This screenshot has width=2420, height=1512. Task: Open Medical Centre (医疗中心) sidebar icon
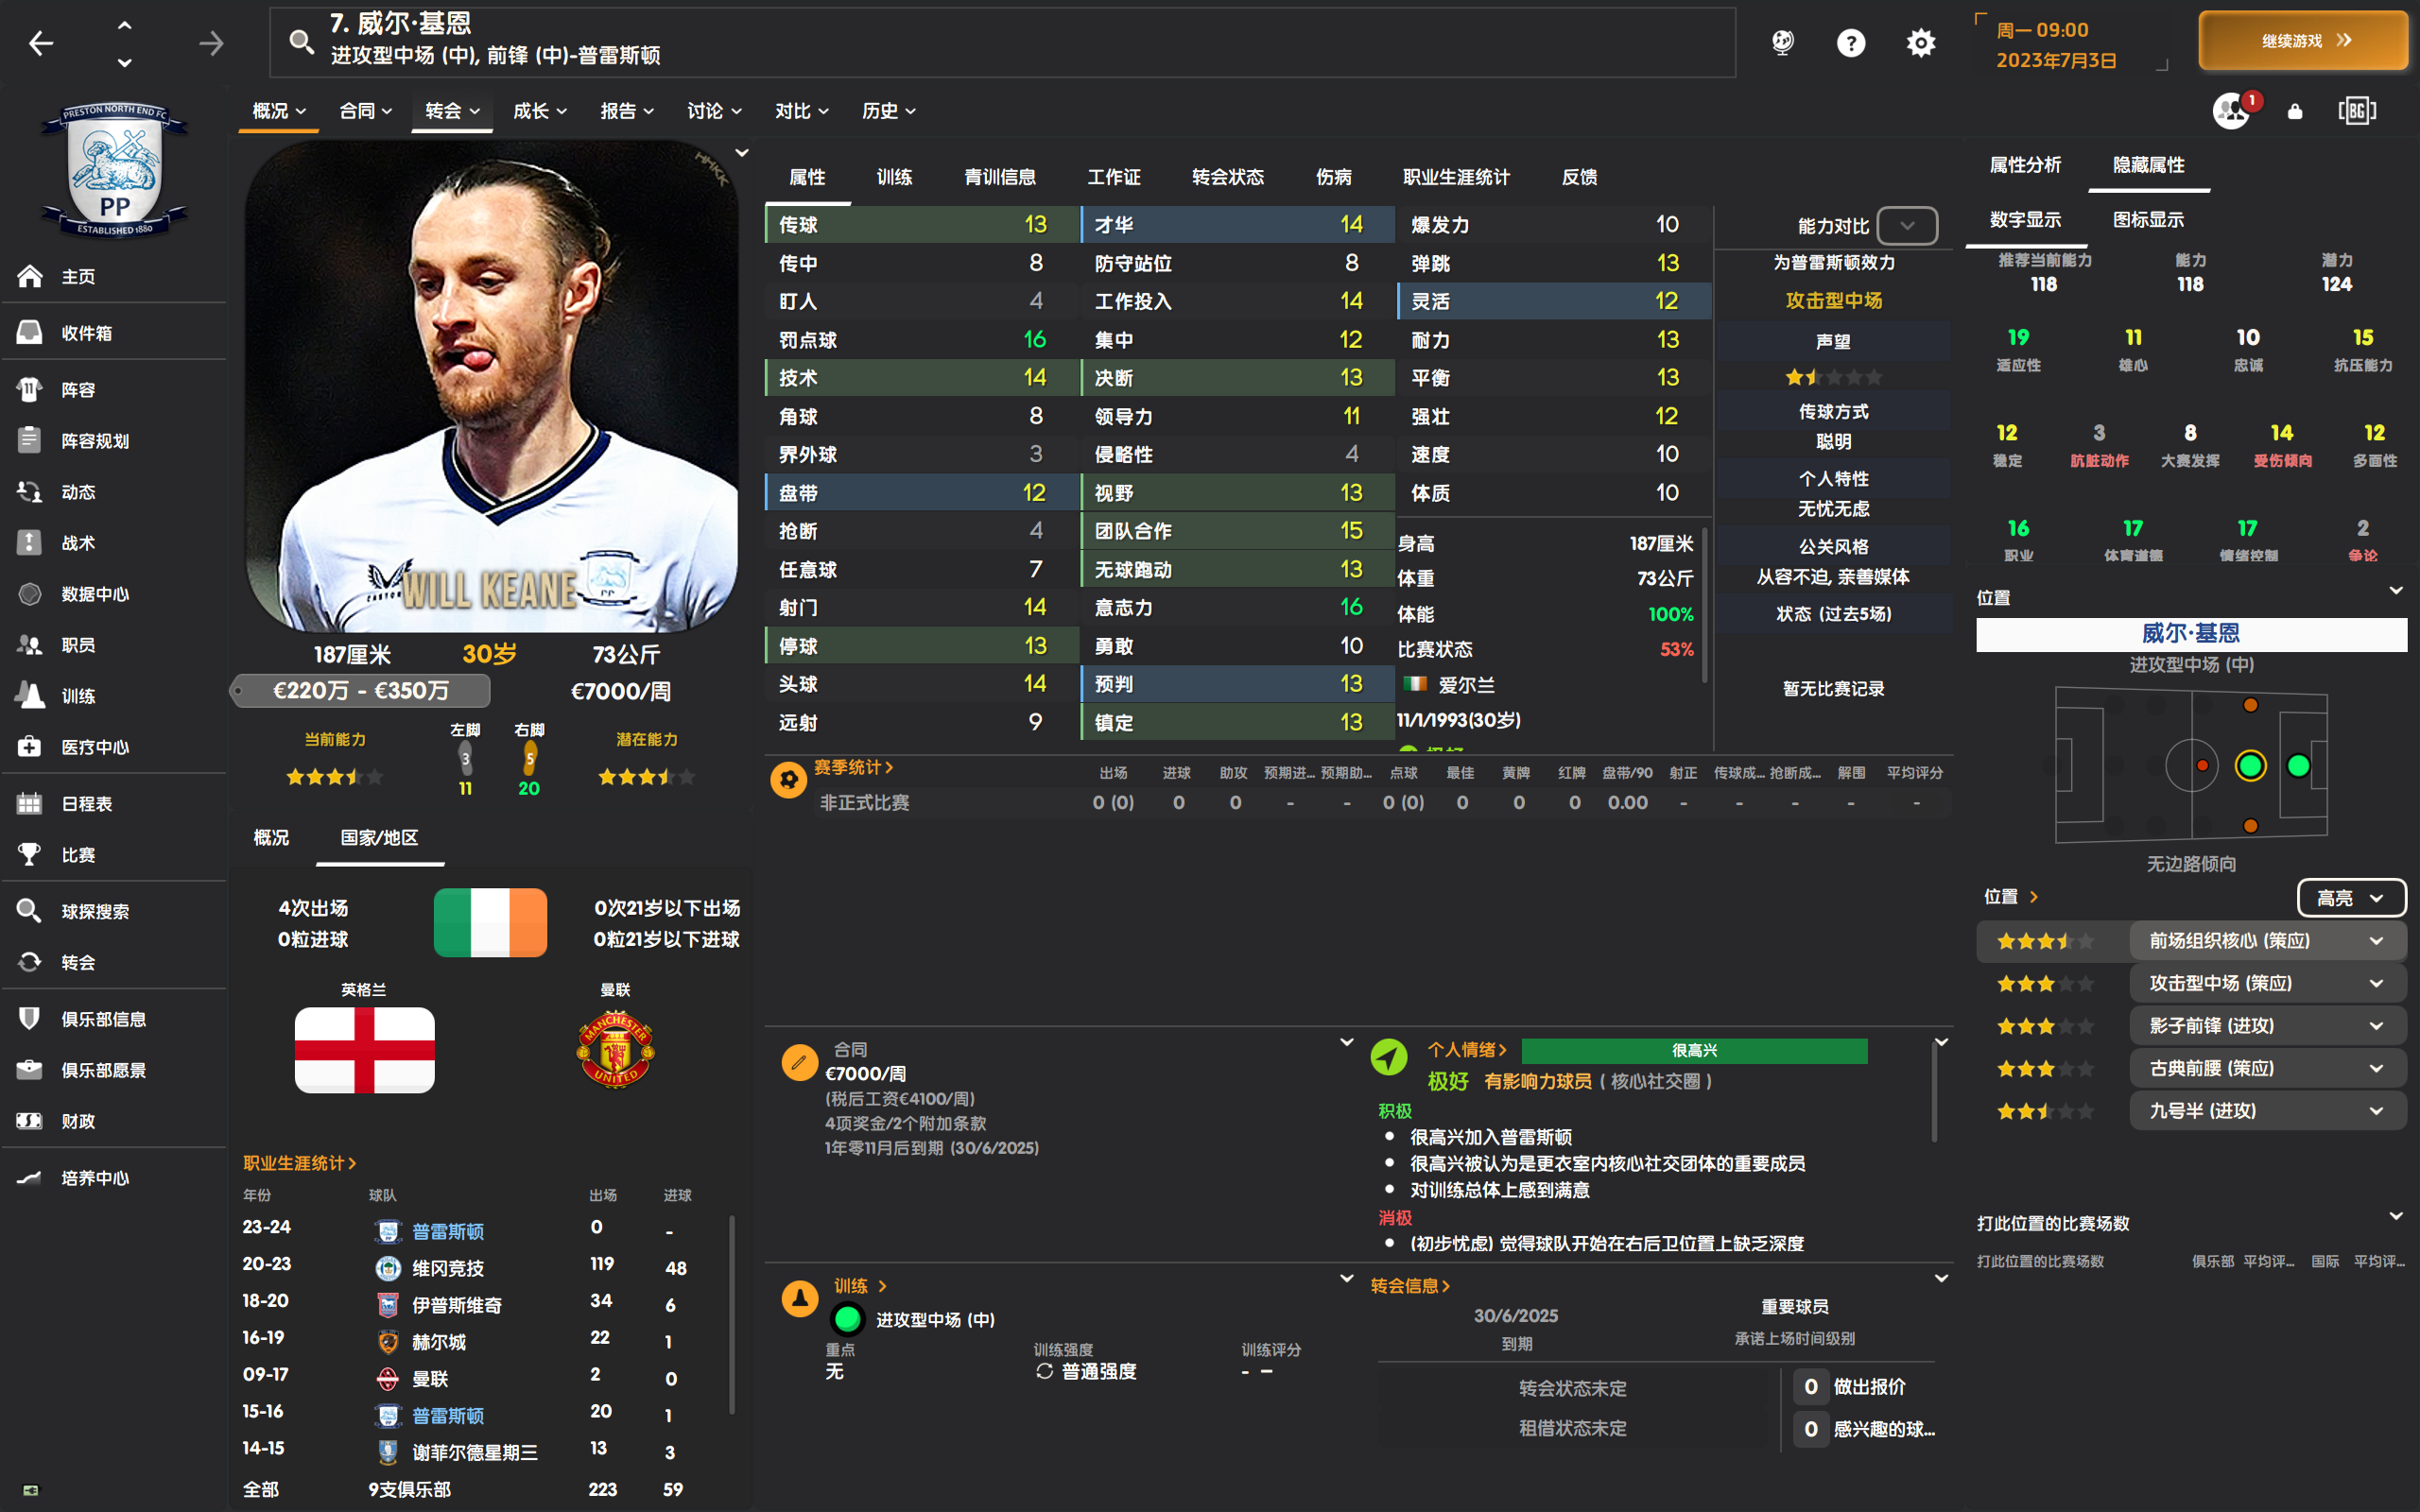point(30,747)
